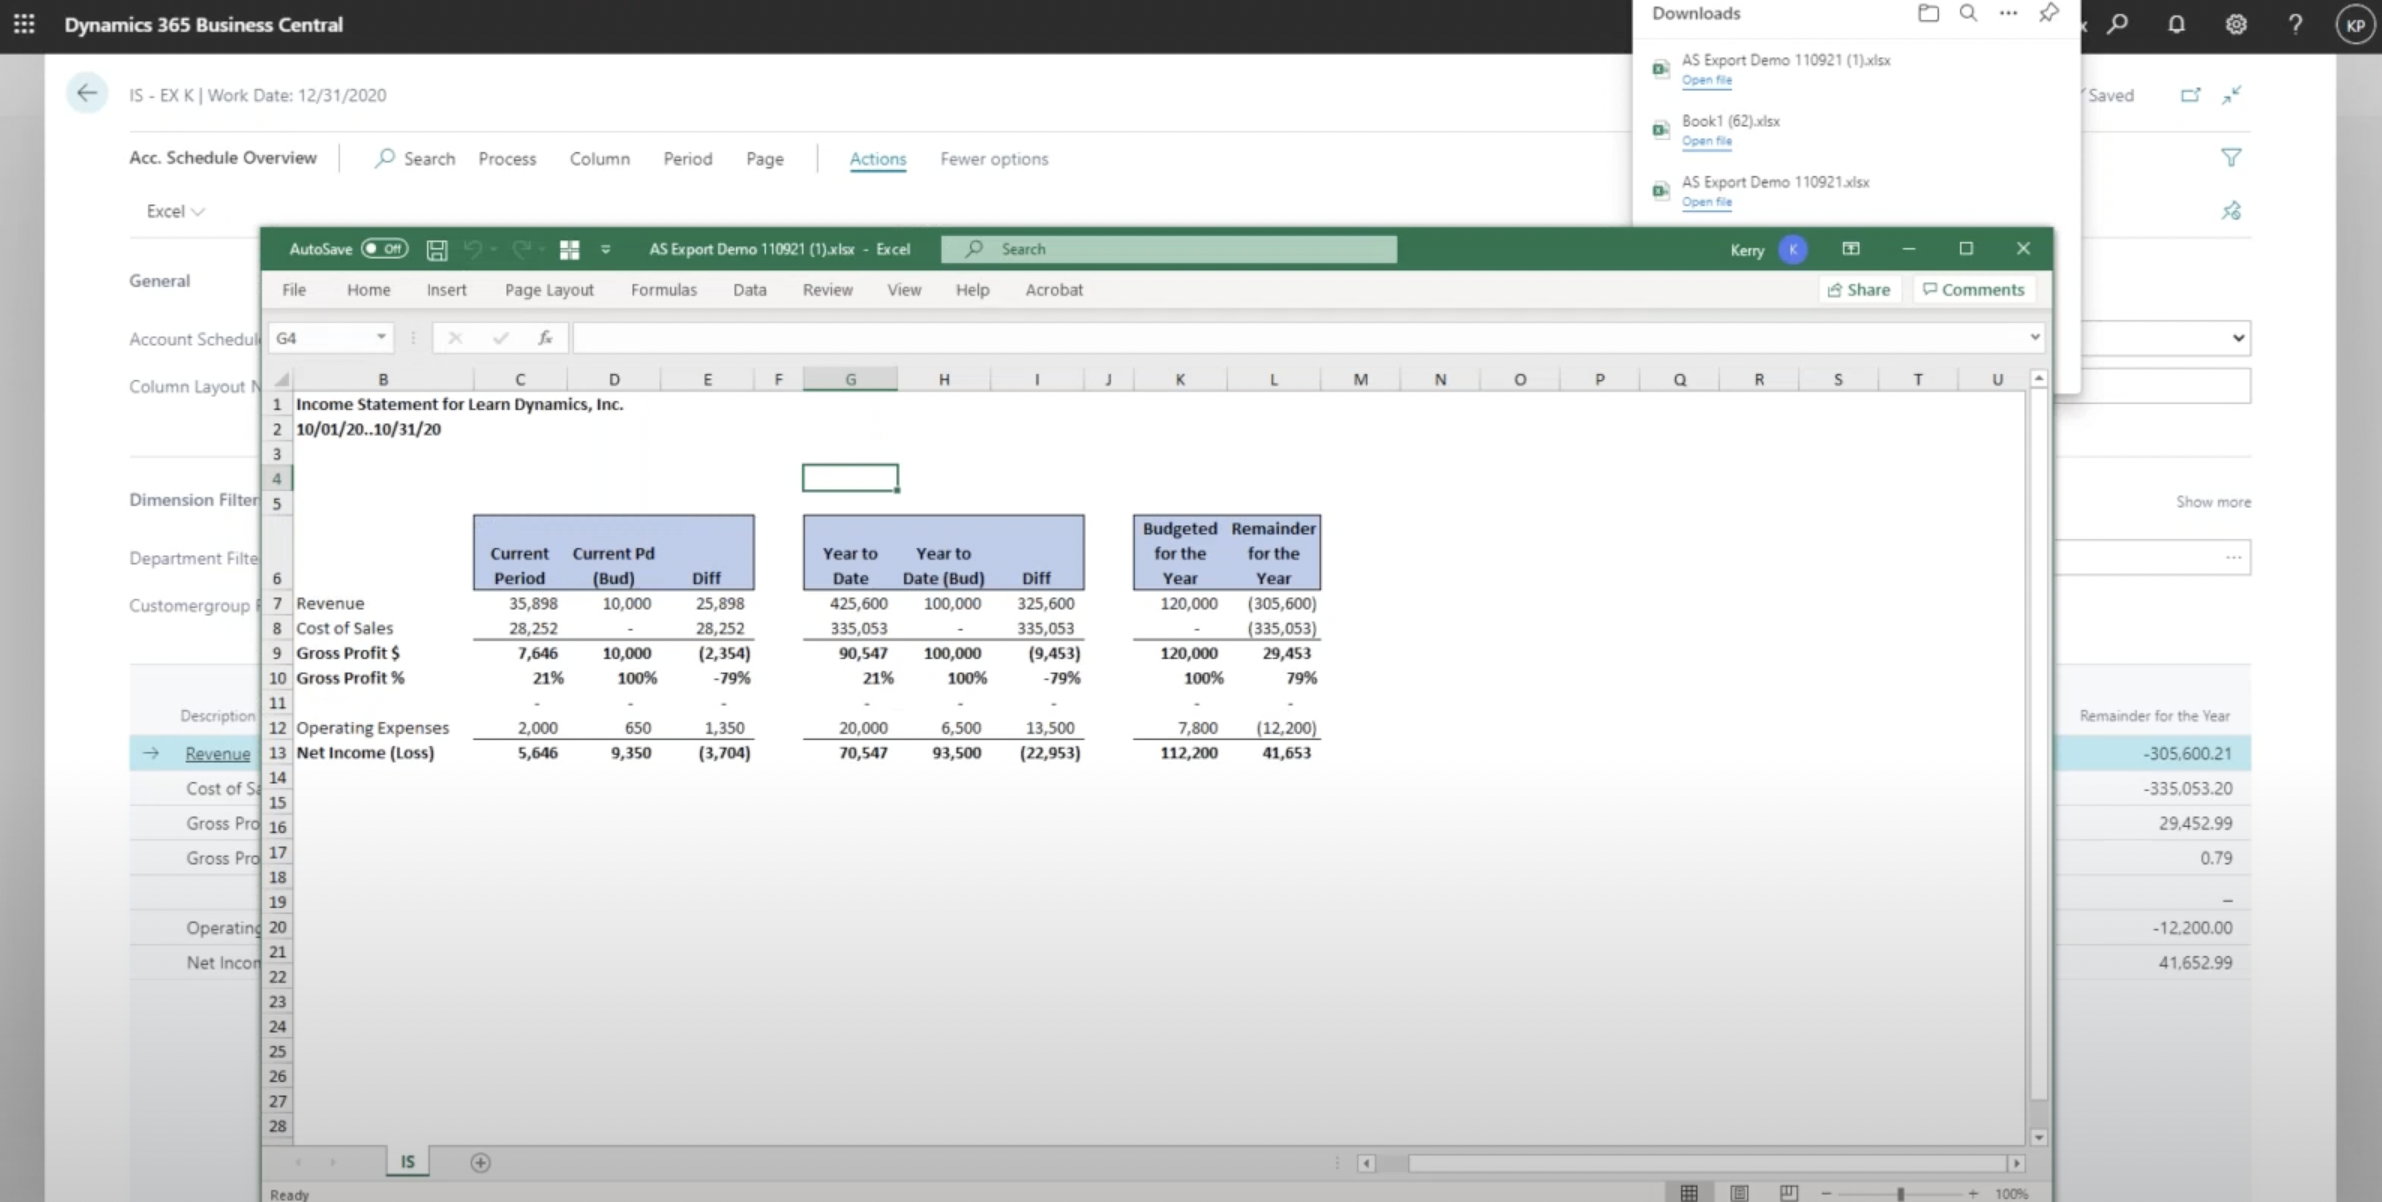Open the Excel Insert tab
Image resolution: width=2382 pixels, height=1202 pixels.
coord(446,289)
